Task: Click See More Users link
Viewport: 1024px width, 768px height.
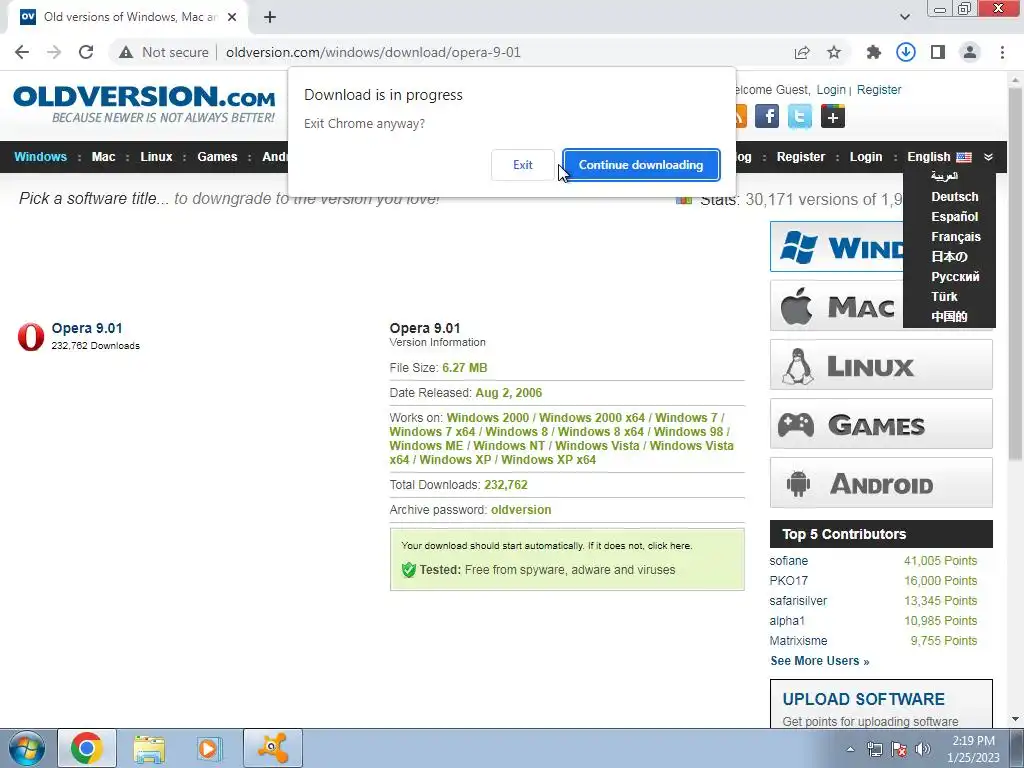Action: point(820,661)
